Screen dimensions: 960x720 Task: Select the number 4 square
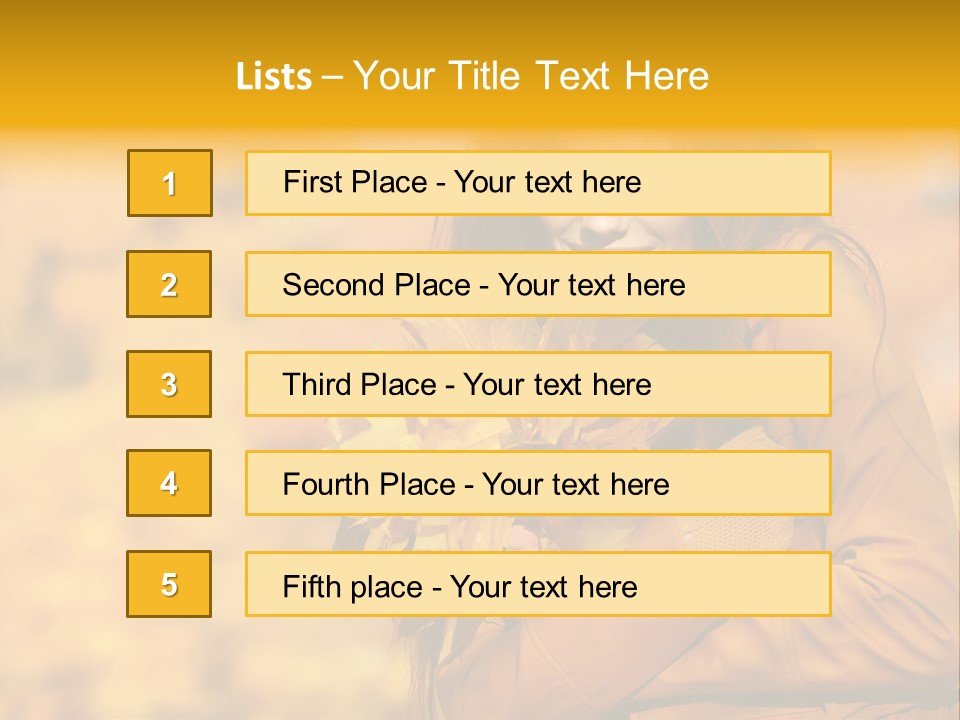pos(169,483)
